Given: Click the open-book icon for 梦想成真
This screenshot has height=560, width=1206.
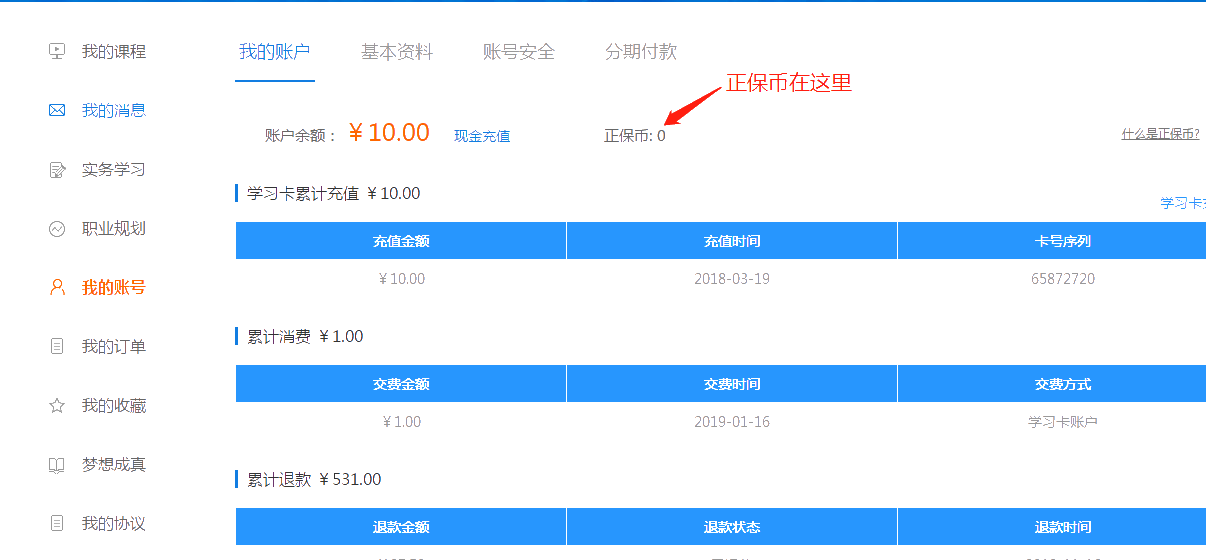Looking at the screenshot, I should pos(57,465).
